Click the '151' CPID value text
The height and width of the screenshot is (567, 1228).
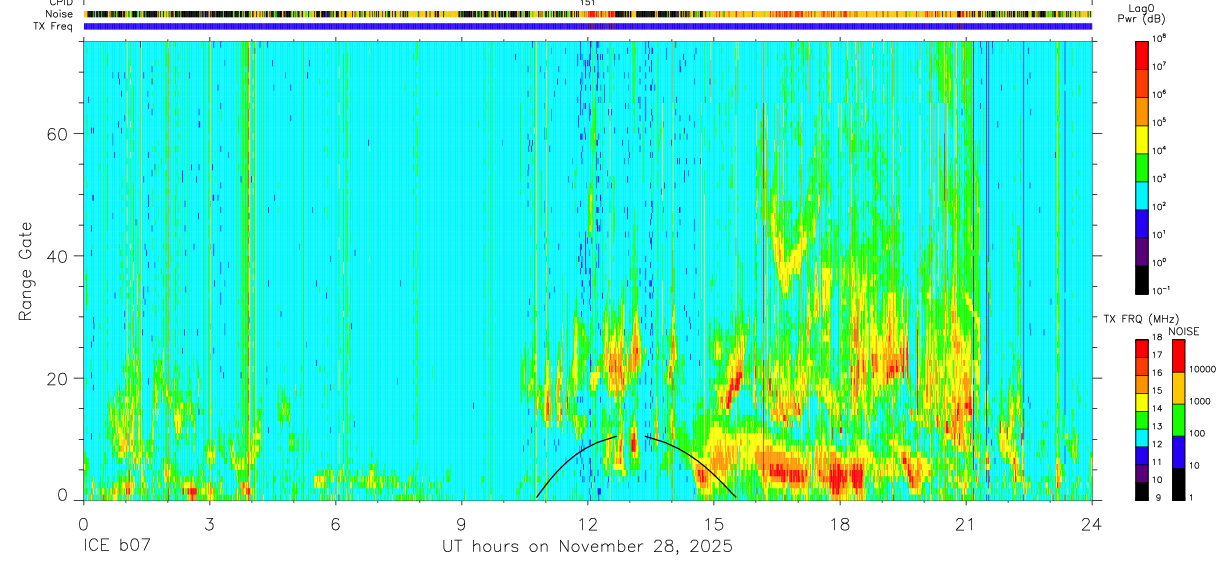(588, 3)
